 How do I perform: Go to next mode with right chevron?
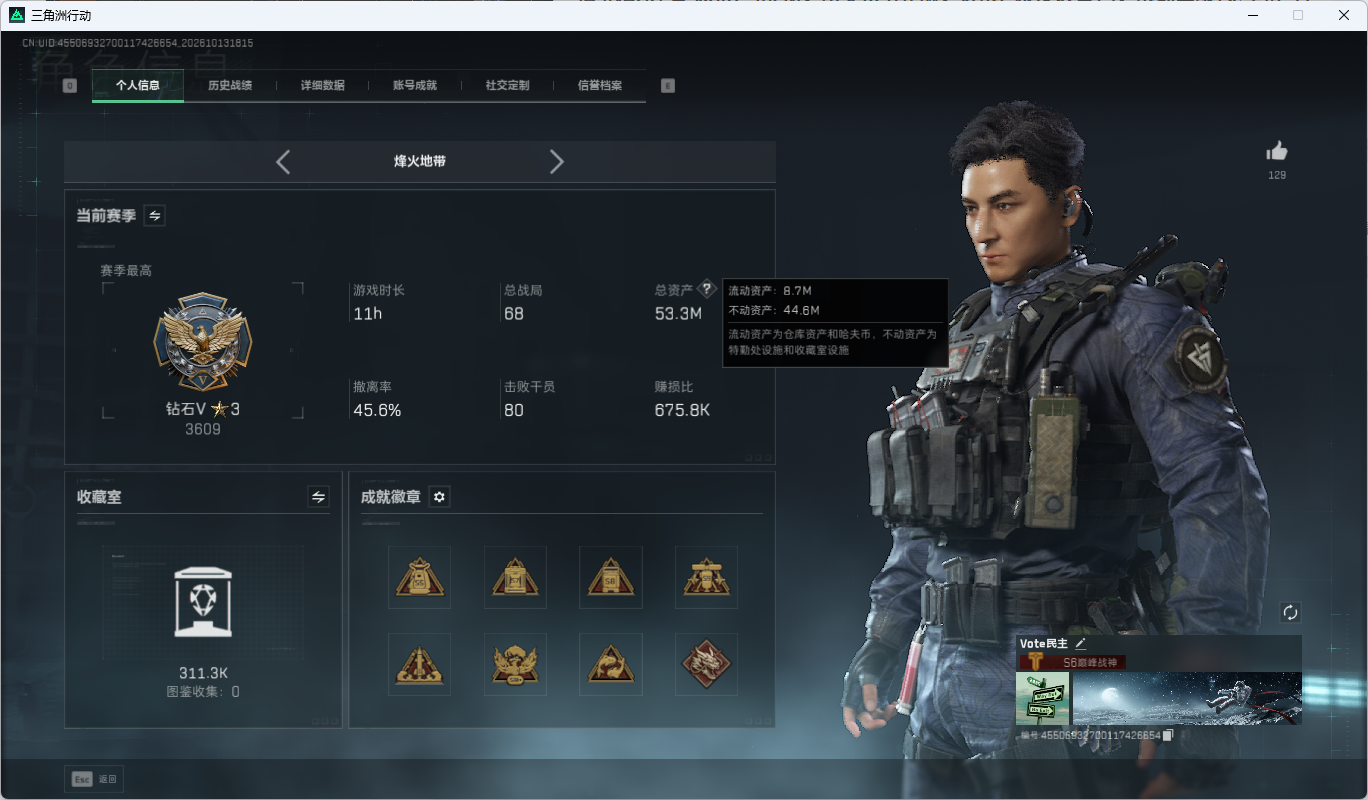tap(557, 161)
